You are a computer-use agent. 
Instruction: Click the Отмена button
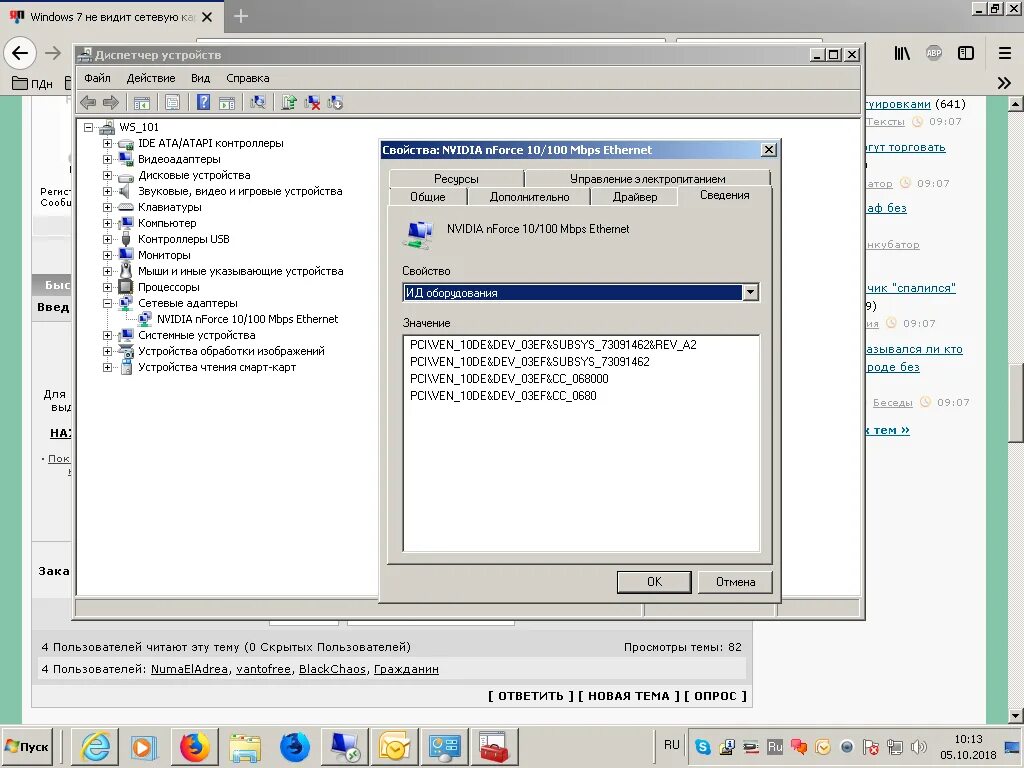click(x=735, y=581)
